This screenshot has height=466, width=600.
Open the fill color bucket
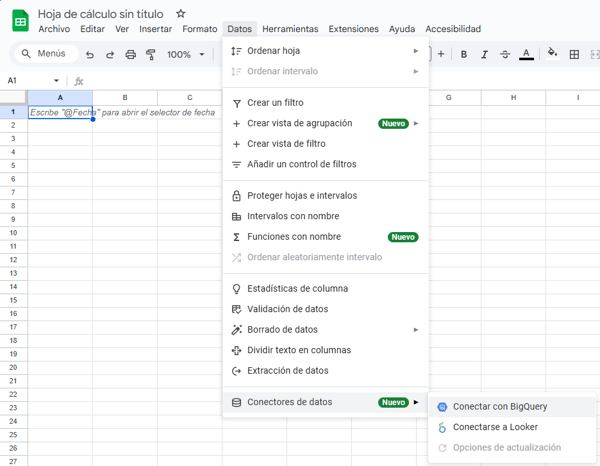coord(552,54)
